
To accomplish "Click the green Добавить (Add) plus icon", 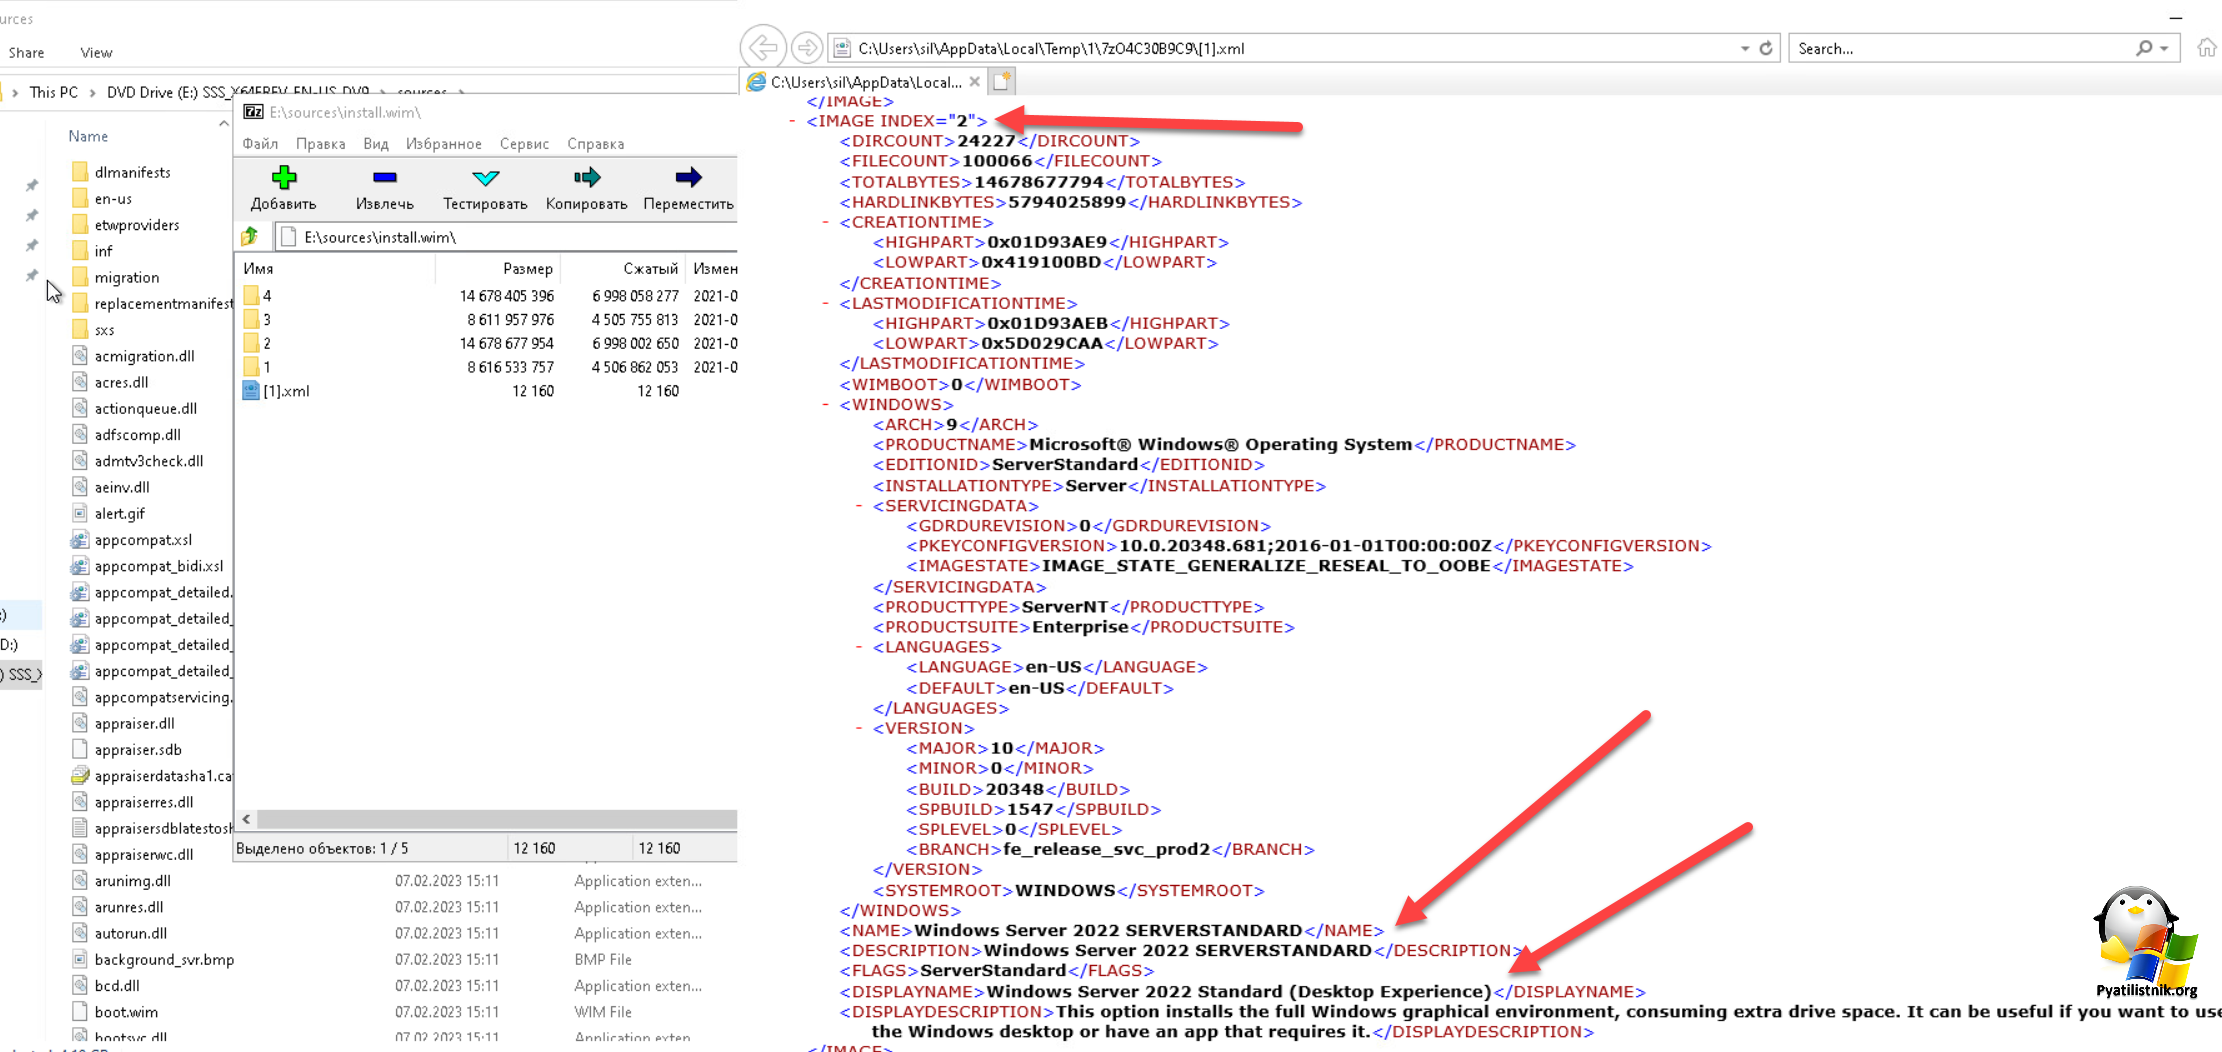I will (x=284, y=178).
